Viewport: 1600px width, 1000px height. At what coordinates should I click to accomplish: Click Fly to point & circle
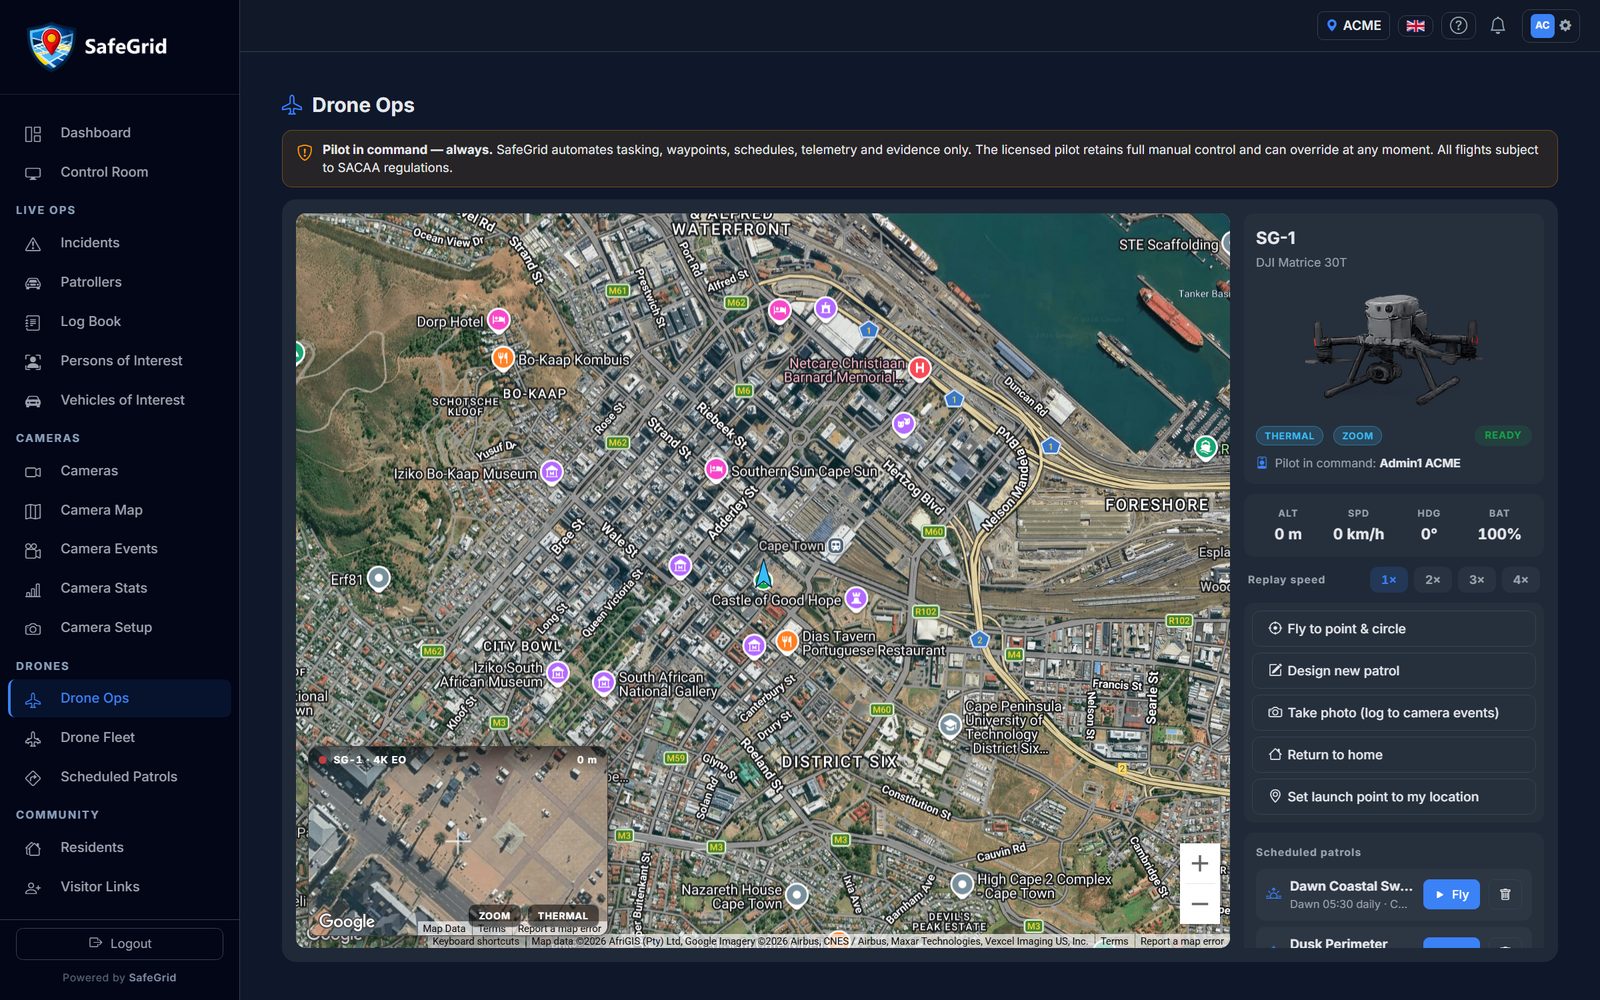coord(1393,629)
